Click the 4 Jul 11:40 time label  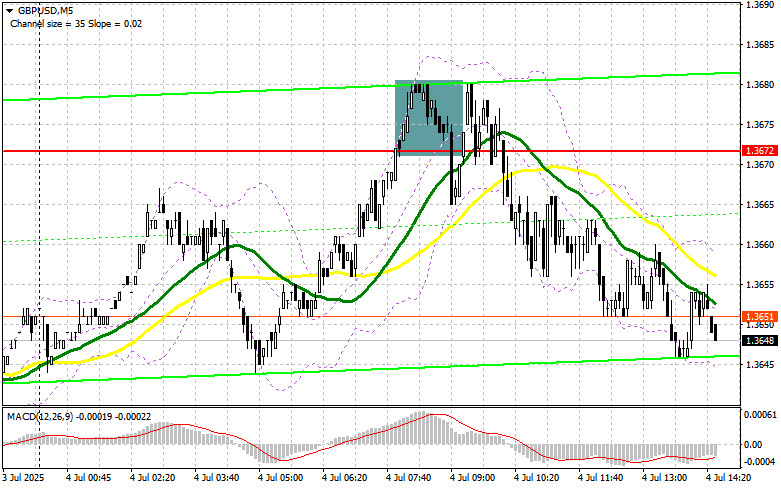pos(600,478)
